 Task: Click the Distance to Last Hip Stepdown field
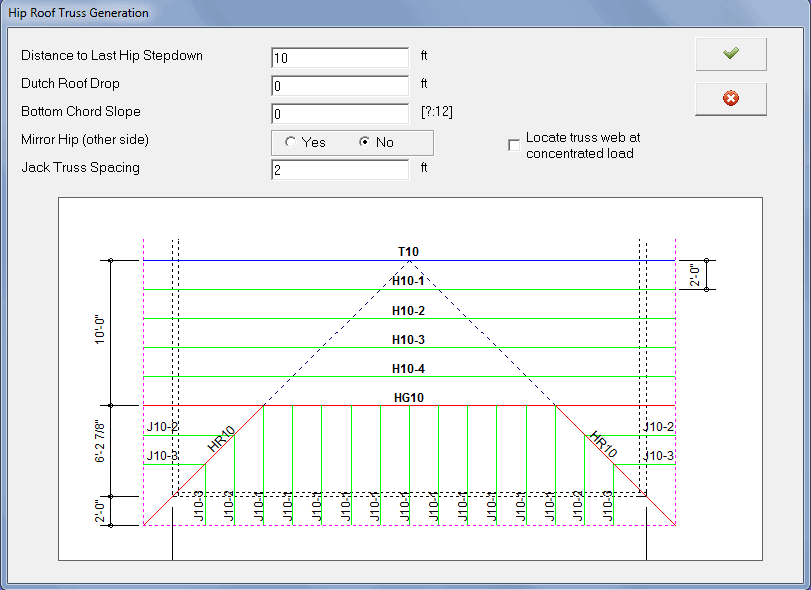(x=339, y=58)
